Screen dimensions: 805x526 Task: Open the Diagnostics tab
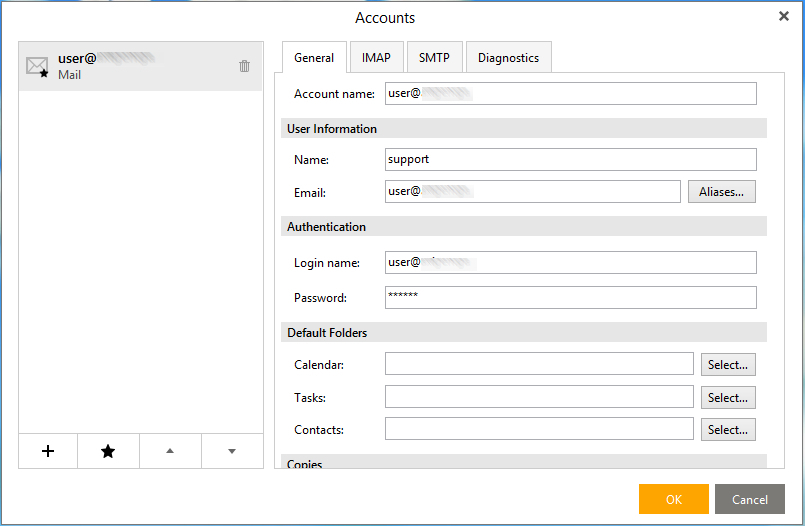pyautogui.click(x=508, y=58)
